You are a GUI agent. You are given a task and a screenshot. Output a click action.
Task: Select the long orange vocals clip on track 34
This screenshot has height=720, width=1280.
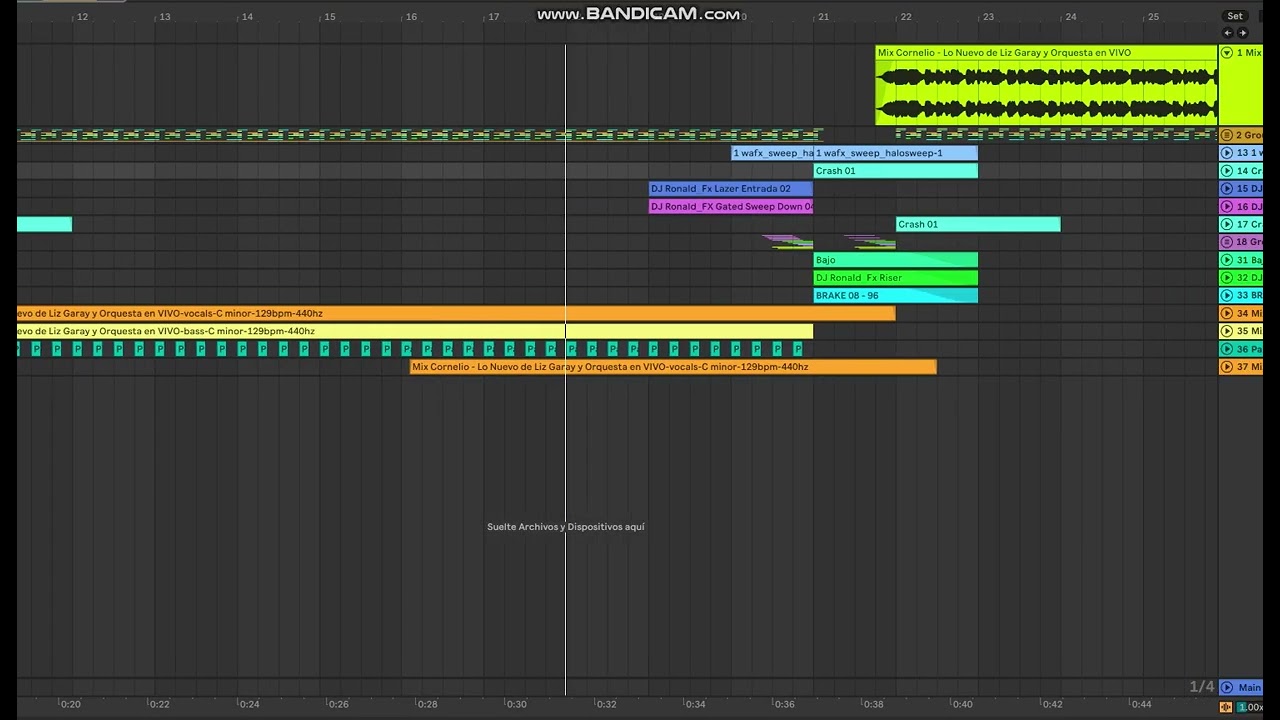coord(456,313)
